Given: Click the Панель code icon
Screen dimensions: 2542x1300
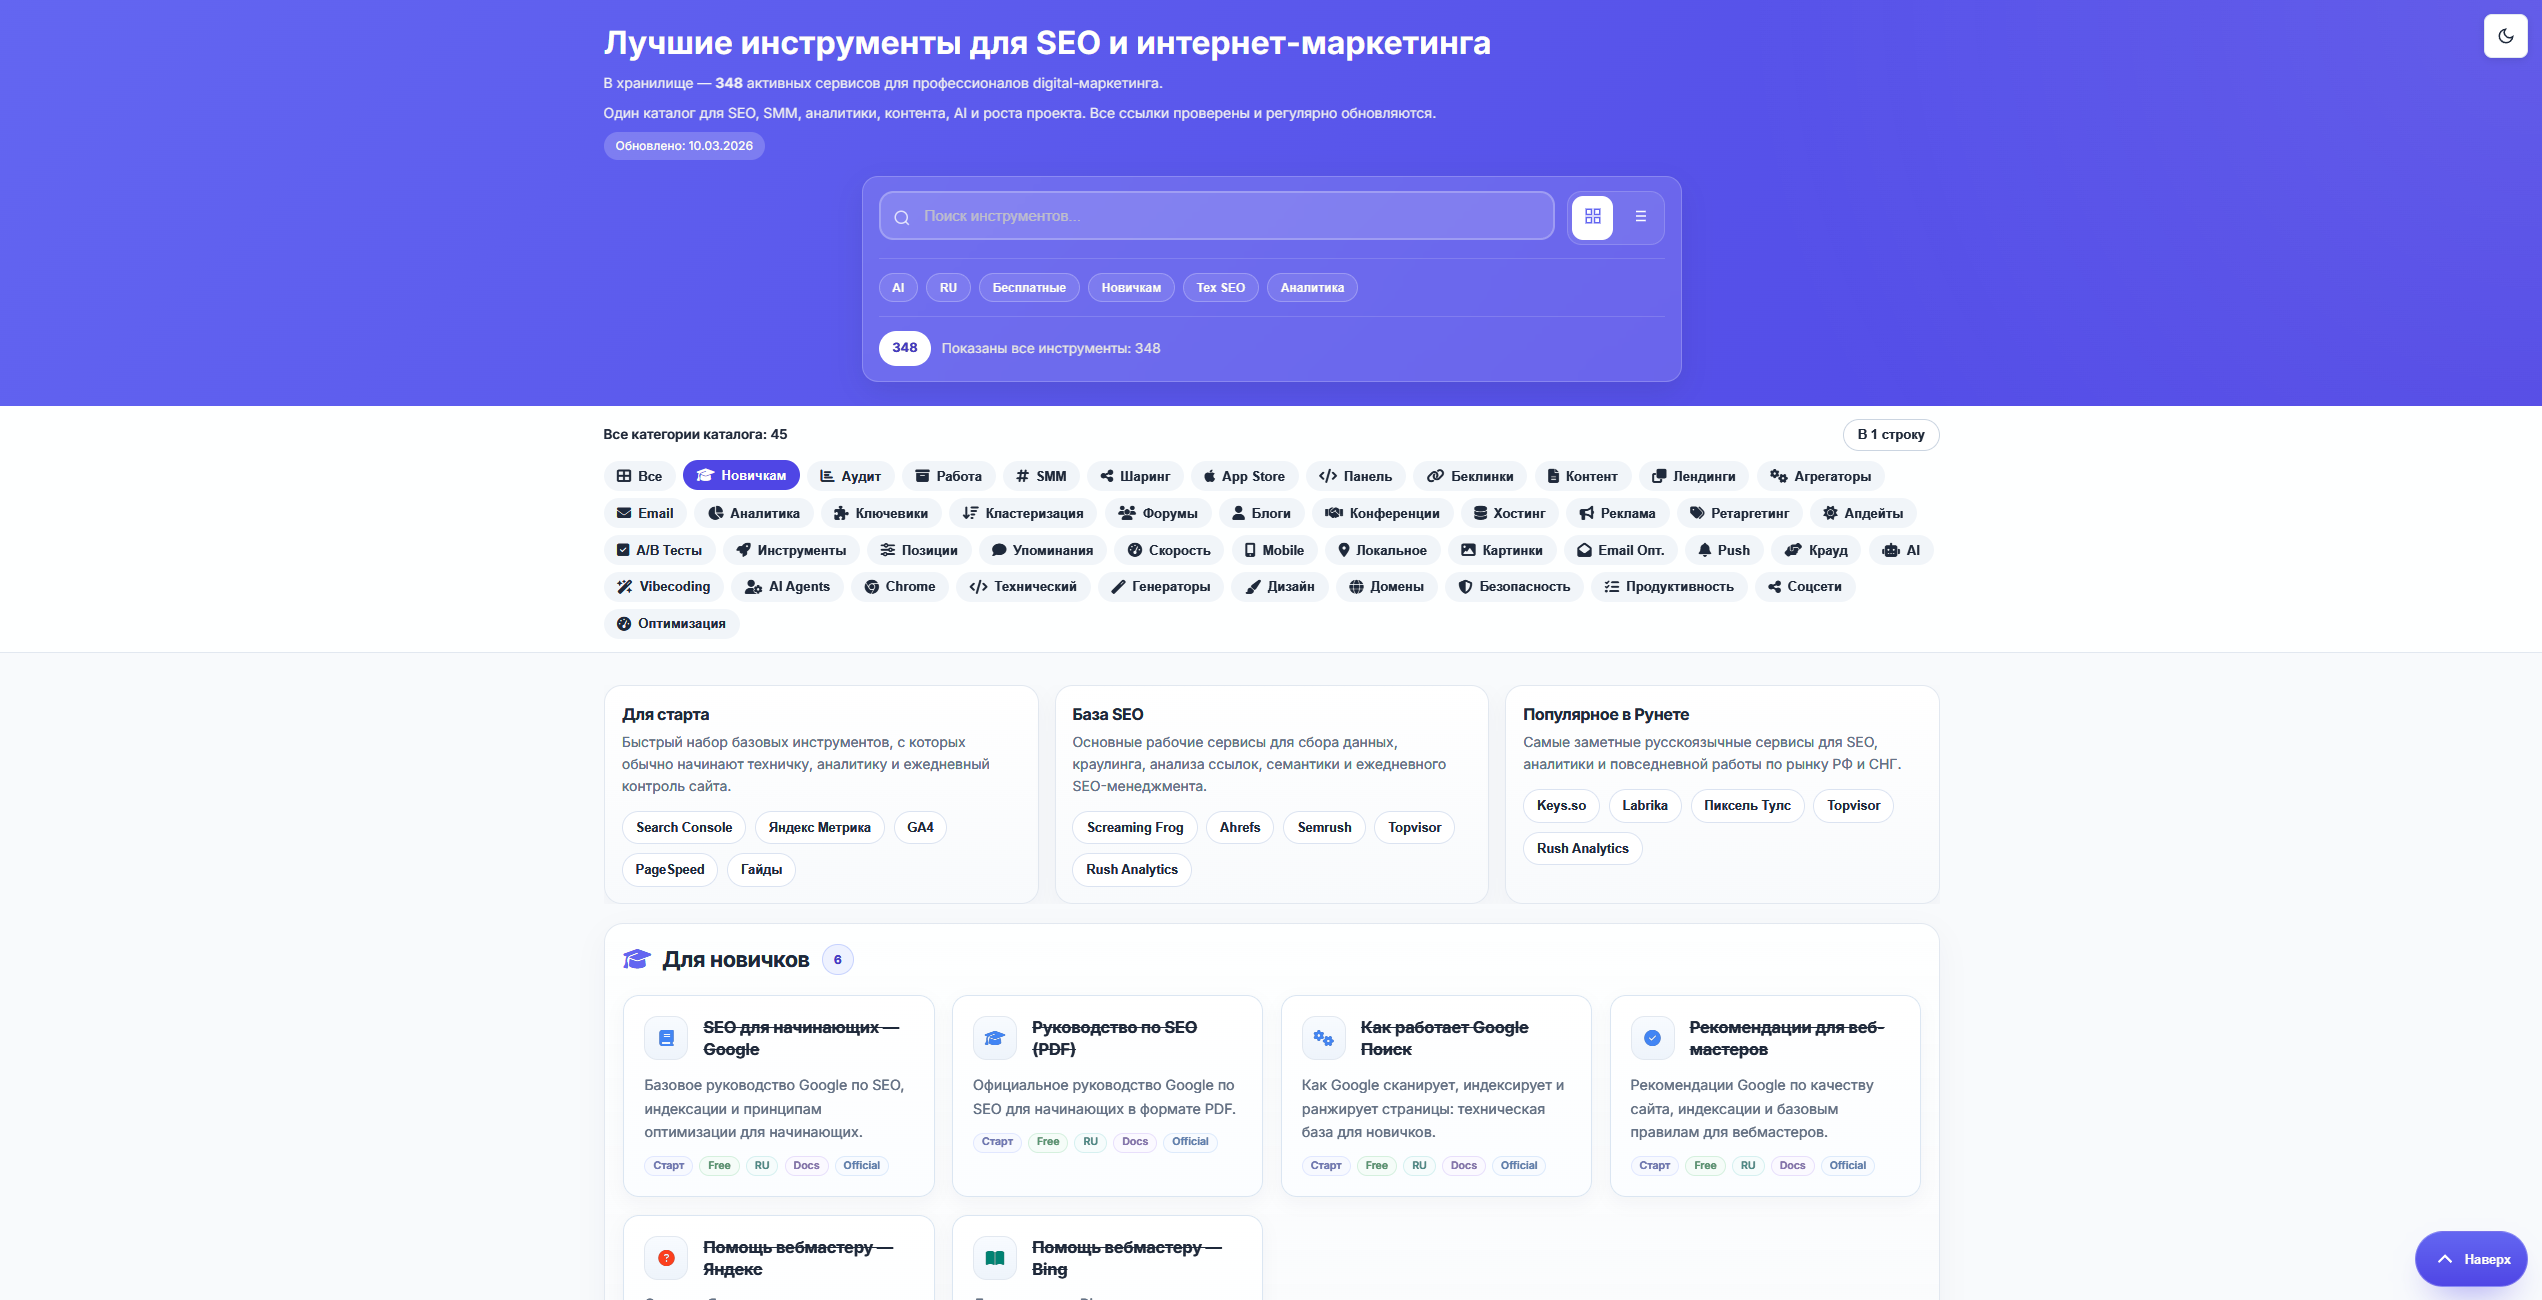Looking at the screenshot, I should click(1328, 477).
